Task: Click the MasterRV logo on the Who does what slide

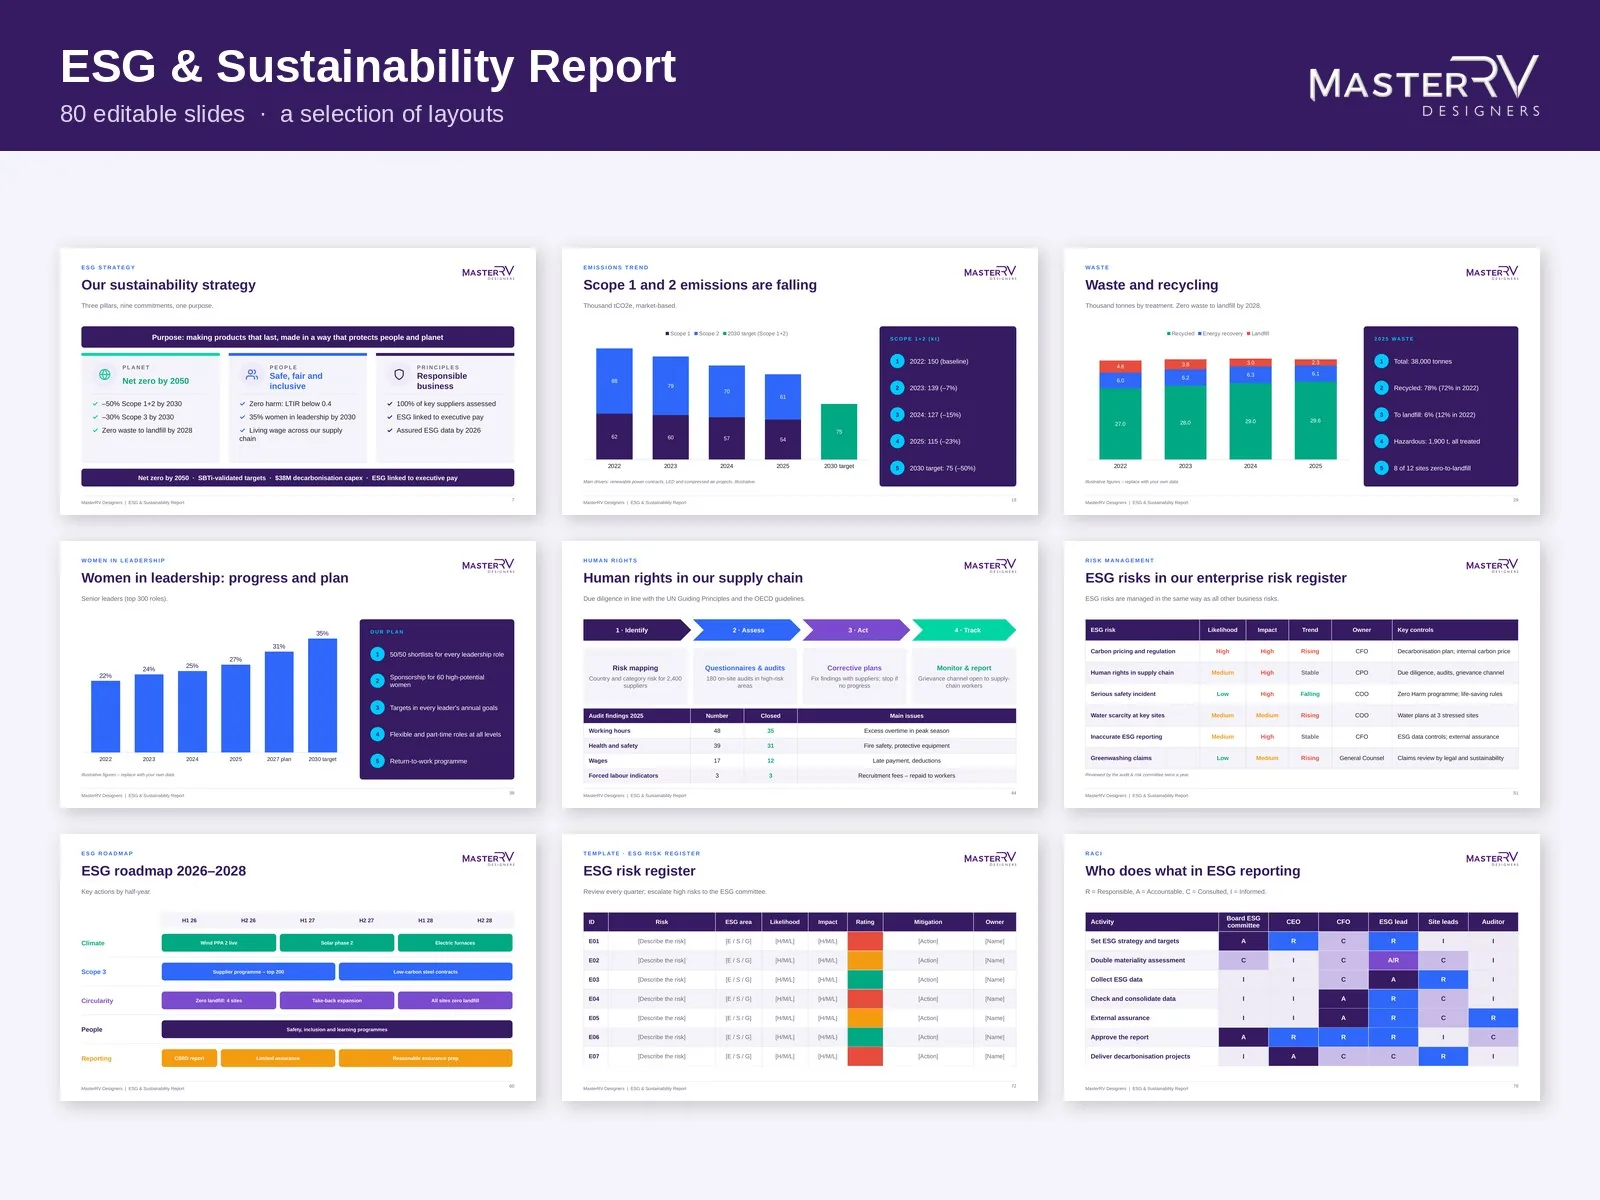Action: pos(1492,859)
